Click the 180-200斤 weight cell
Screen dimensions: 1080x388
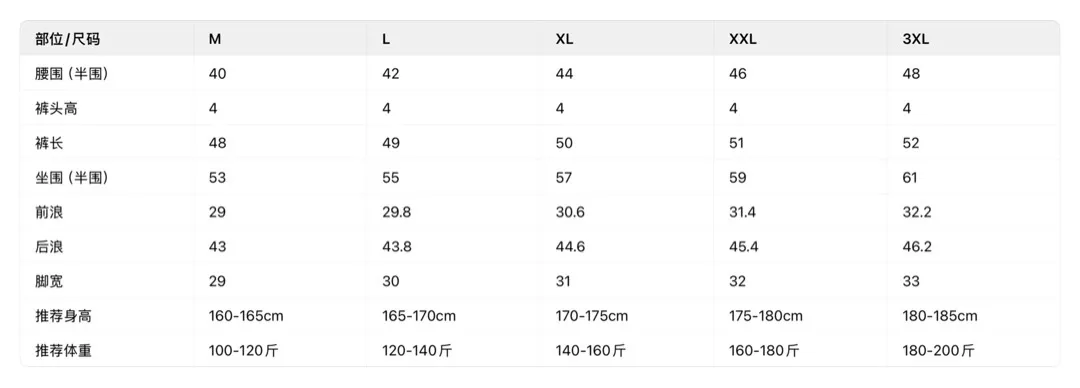tap(939, 351)
